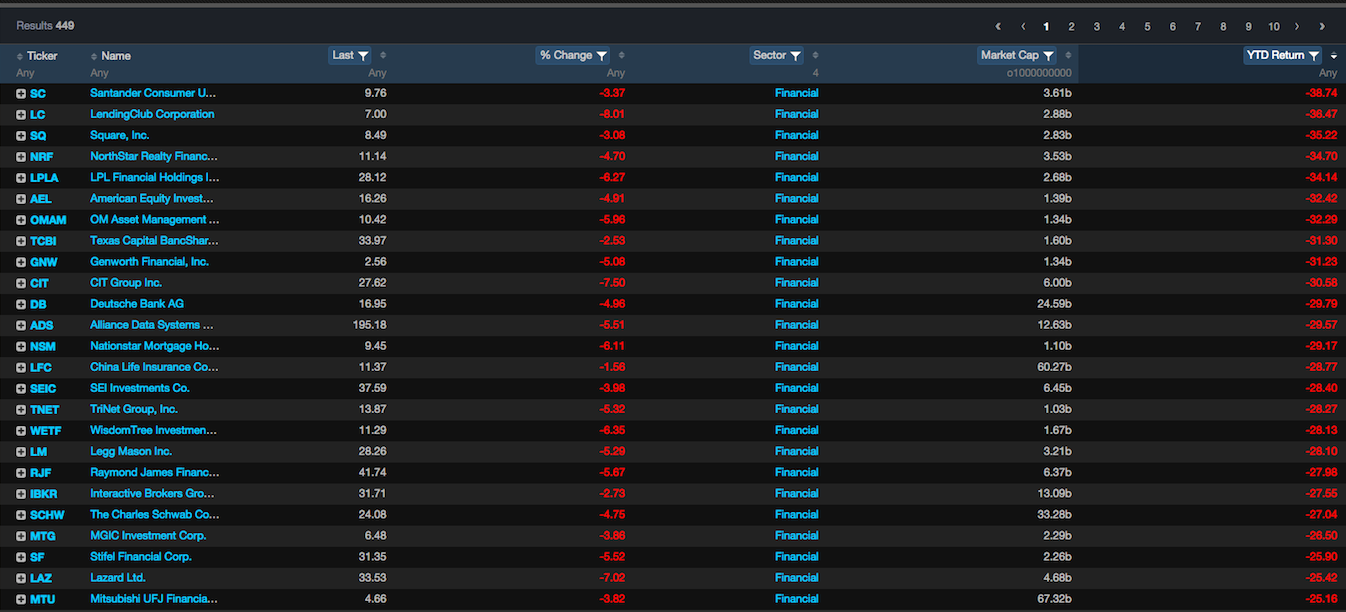The height and width of the screenshot is (612, 1346).
Task: Click the Financial sector link for IBKR
Action: pyautogui.click(x=797, y=493)
